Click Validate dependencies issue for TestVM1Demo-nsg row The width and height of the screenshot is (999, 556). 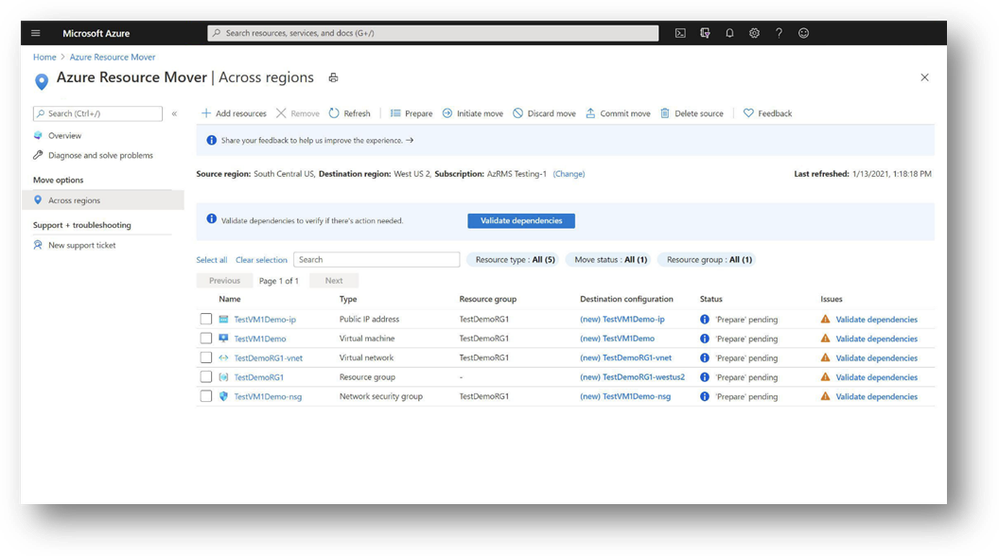(x=877, y=396)
